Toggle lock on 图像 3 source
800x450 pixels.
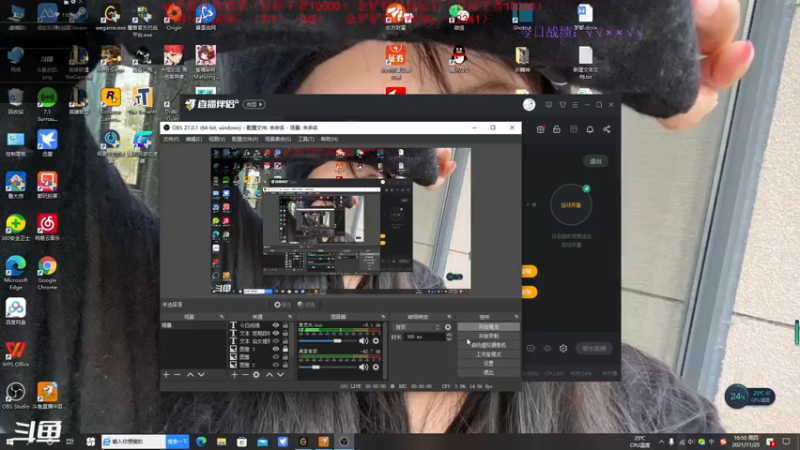coord(285,349)
